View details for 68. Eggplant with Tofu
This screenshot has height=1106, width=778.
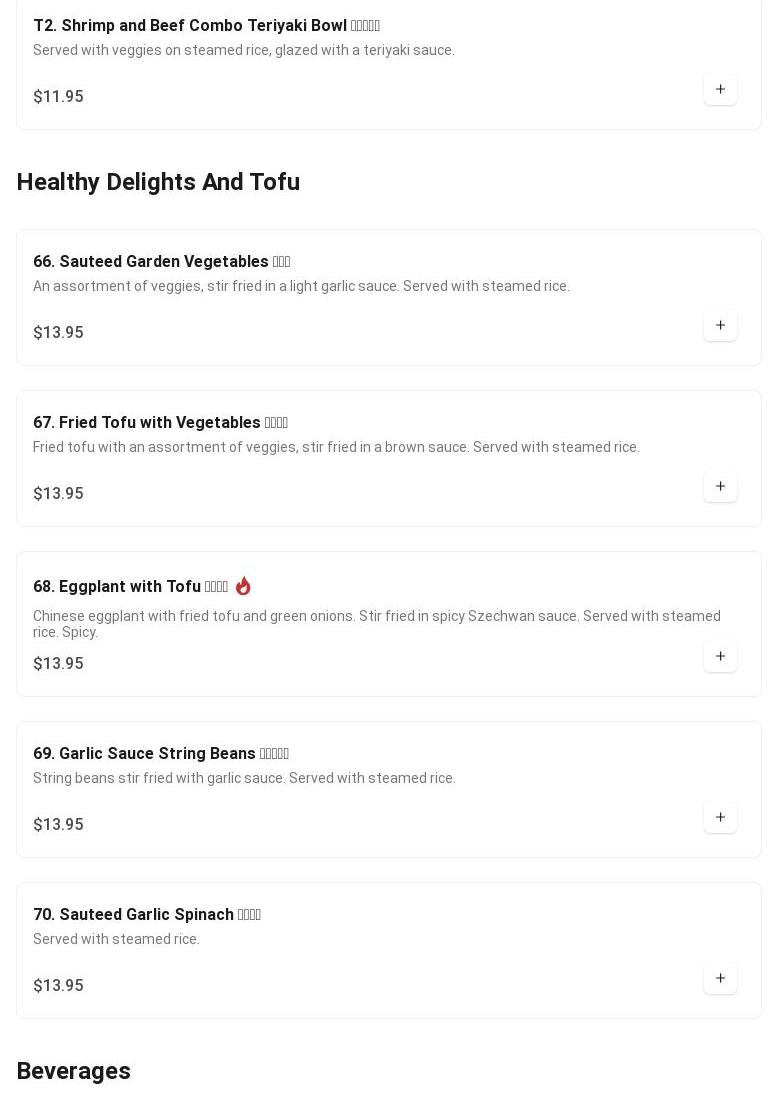coord(117,586)
